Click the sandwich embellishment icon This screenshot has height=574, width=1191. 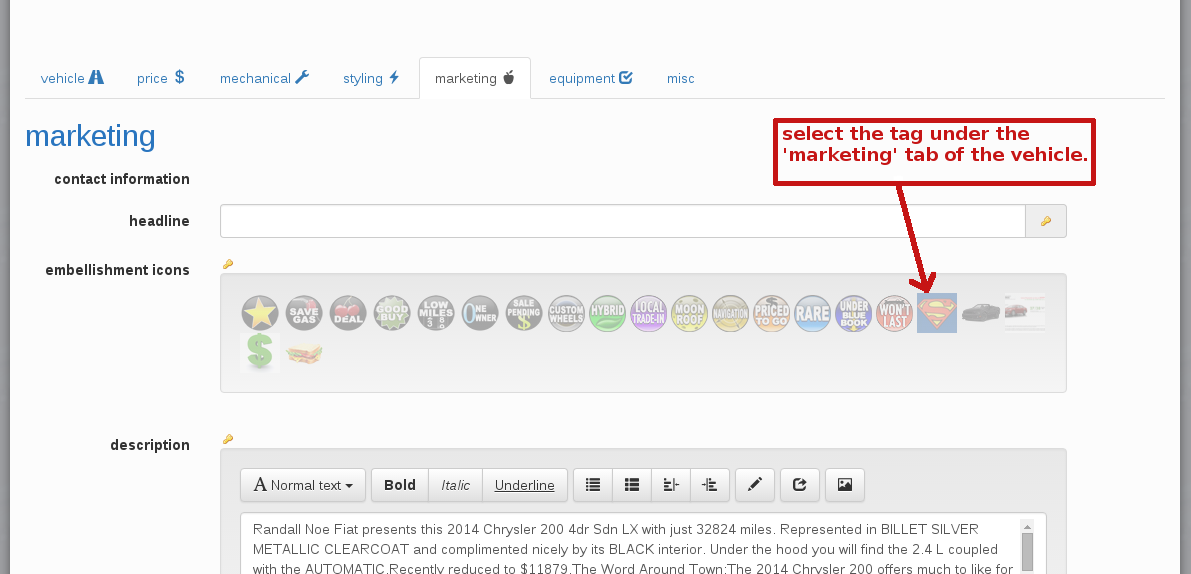pos(304,353)
